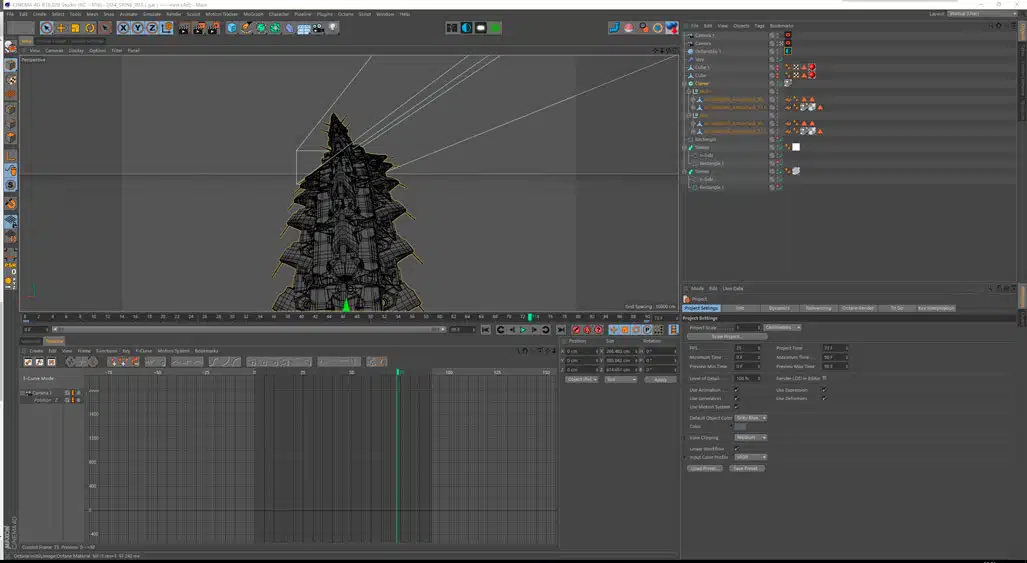The image size is (1027, 563).
Task: Open the Project Scale units dropdown
Action: [x=782, y=327]
